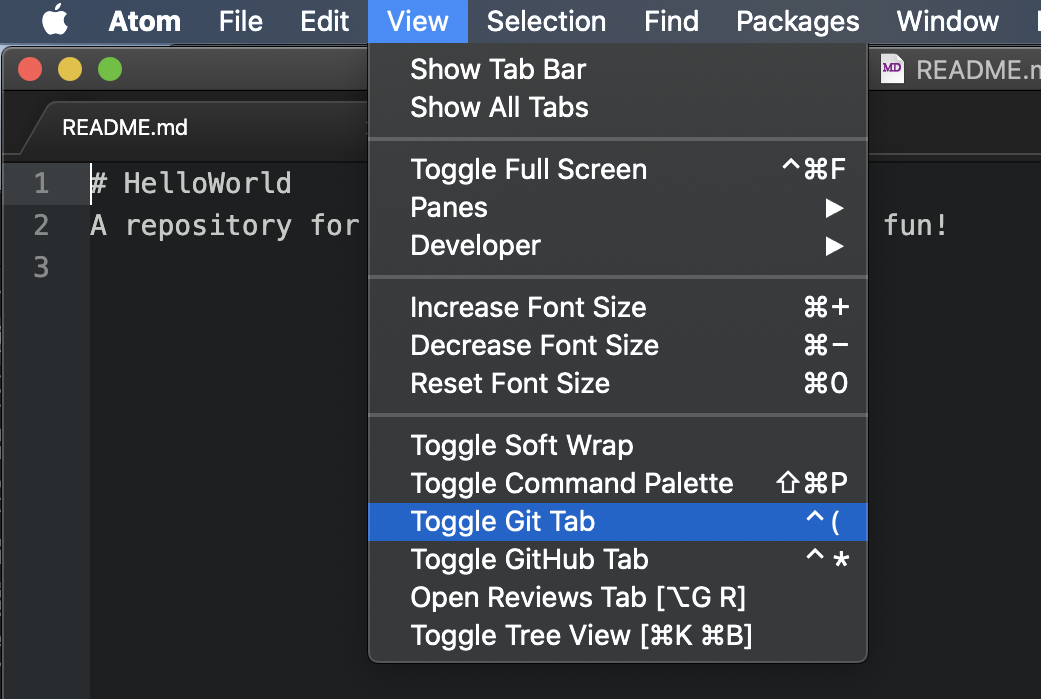The image size is (1041, 699).
Task: Select Increase Font Size menu item
Action: coord(528,308)
